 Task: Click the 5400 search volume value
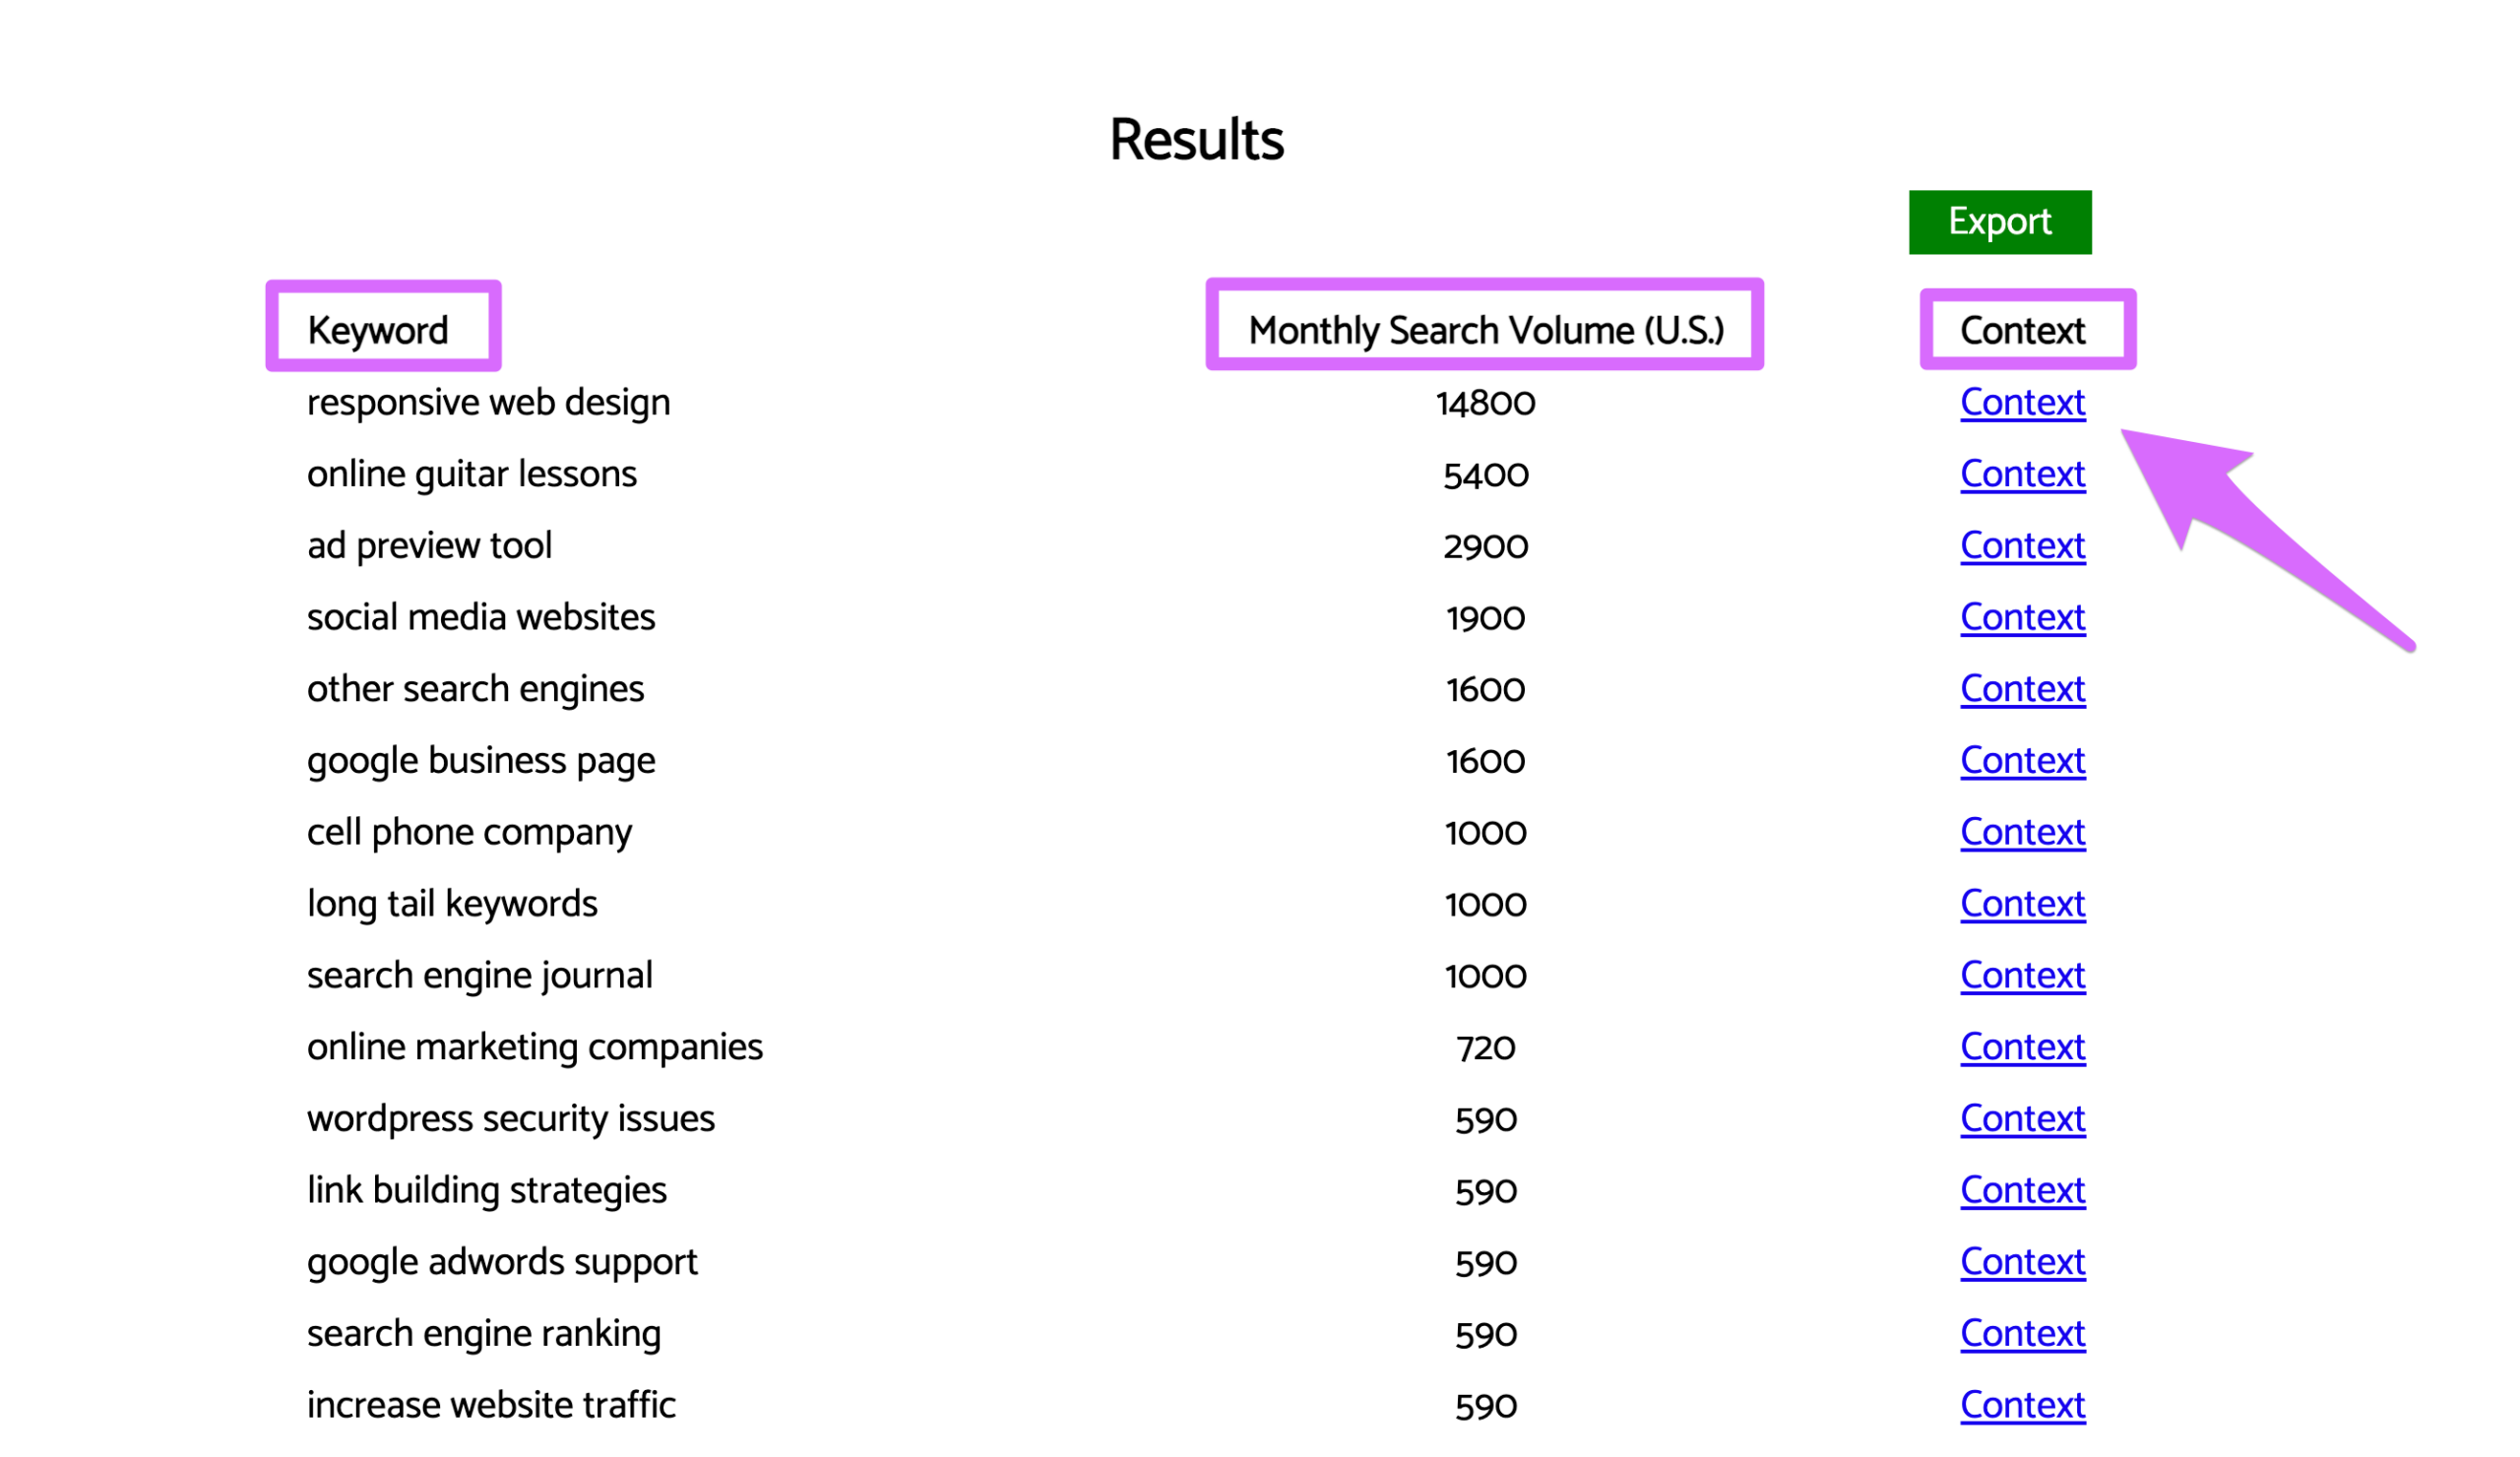(x=1485, y=475)
